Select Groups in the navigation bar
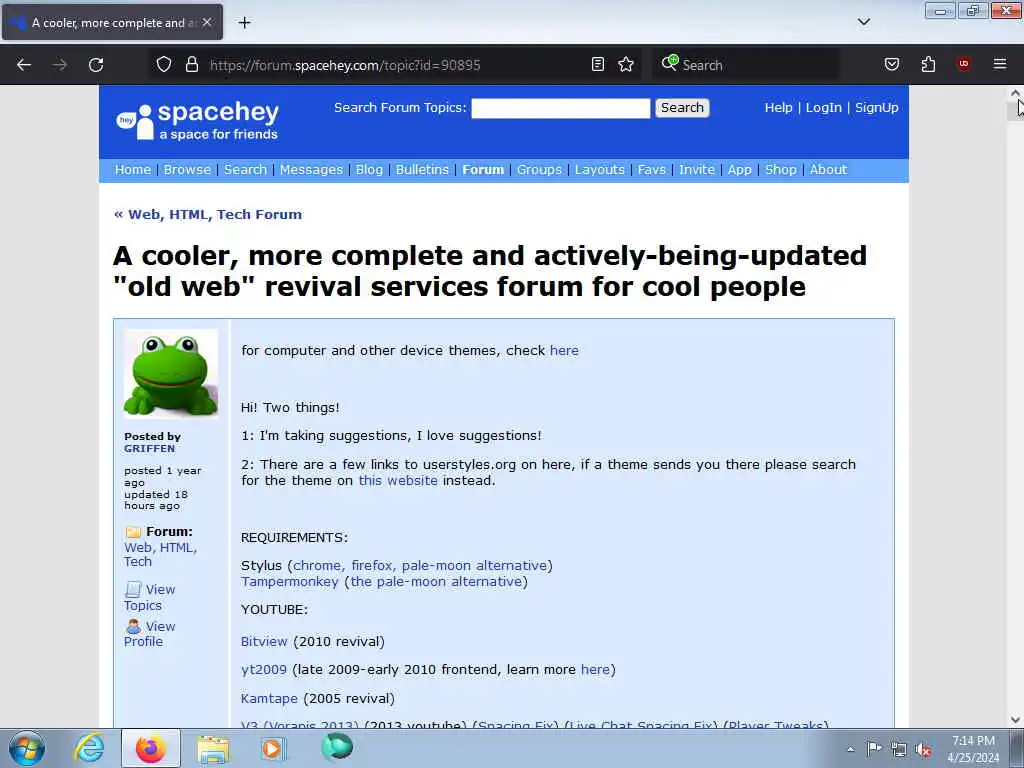This screenshot has height=768, width=1024. (539, 170)
